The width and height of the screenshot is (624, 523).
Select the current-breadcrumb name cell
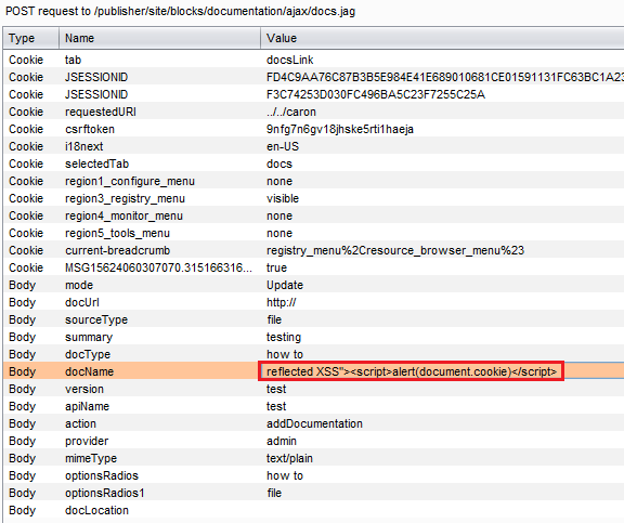pos(117,250)
